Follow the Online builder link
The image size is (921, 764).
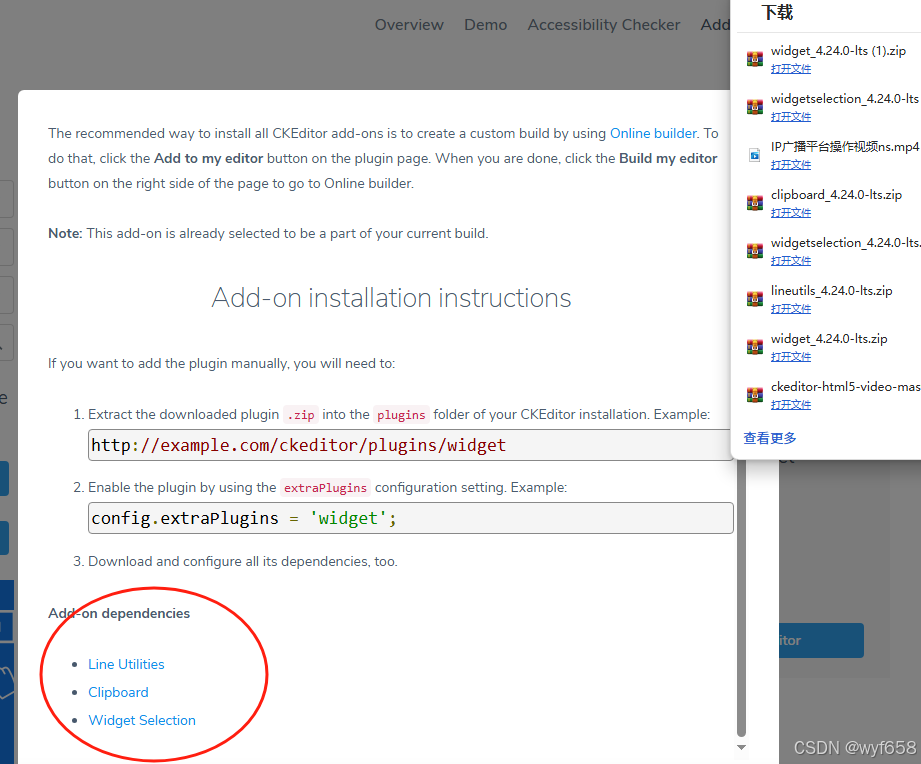(653, 133)
